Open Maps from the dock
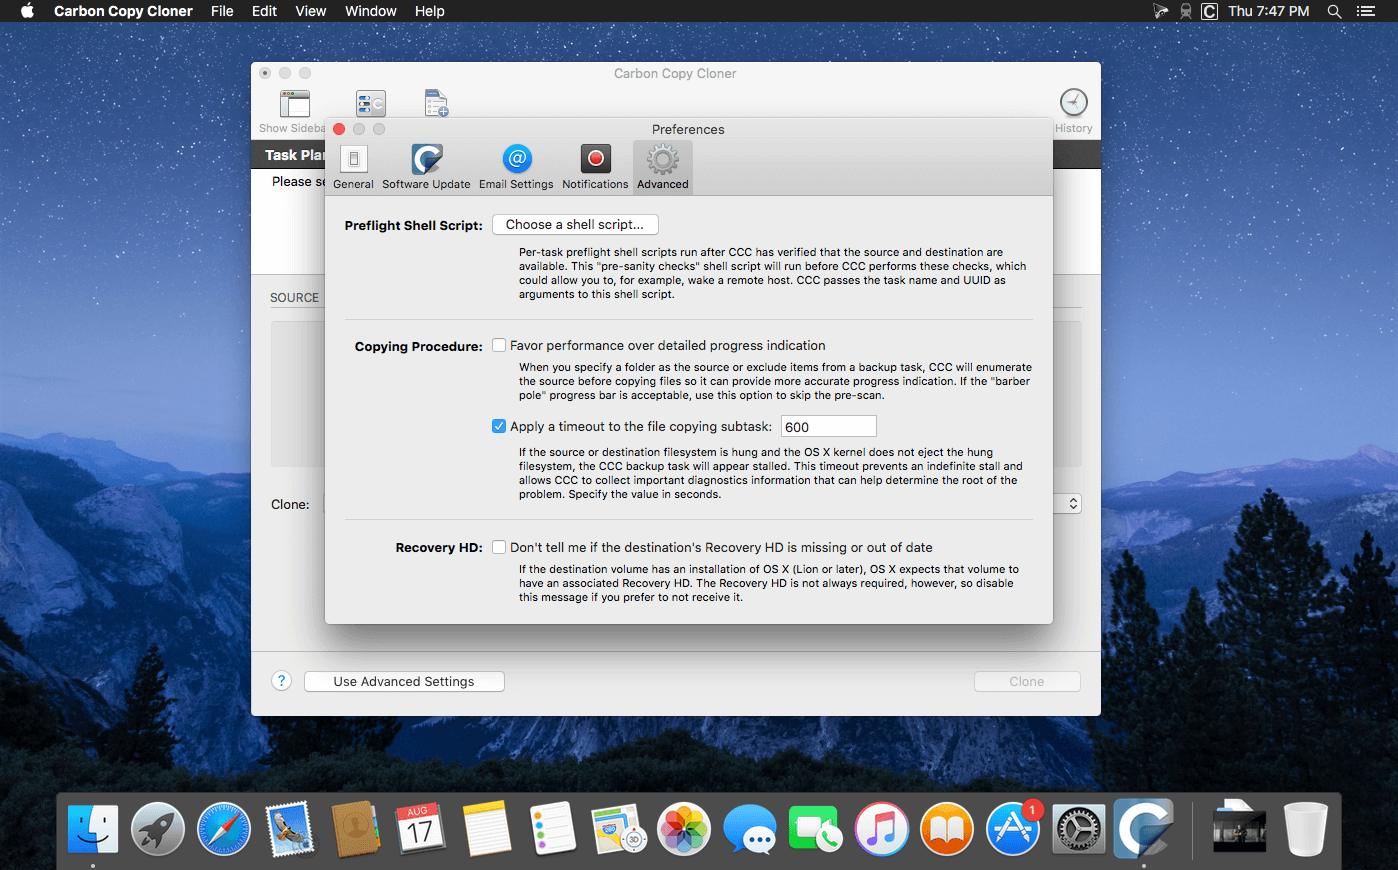1398x870 pixels. 618,829
